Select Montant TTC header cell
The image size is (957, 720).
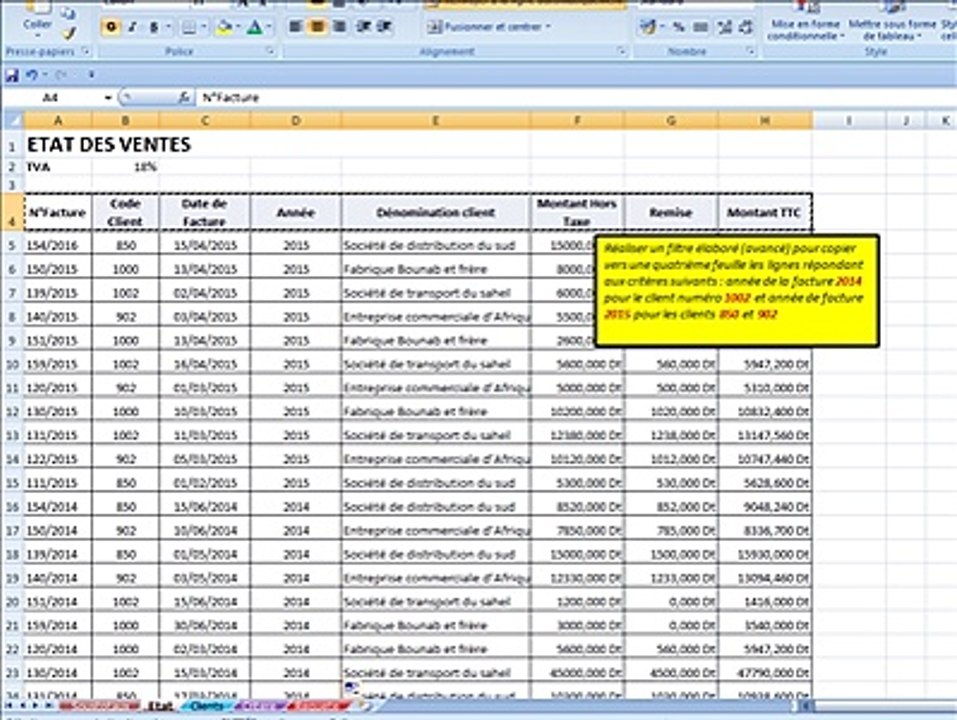[x=765, y=212]
